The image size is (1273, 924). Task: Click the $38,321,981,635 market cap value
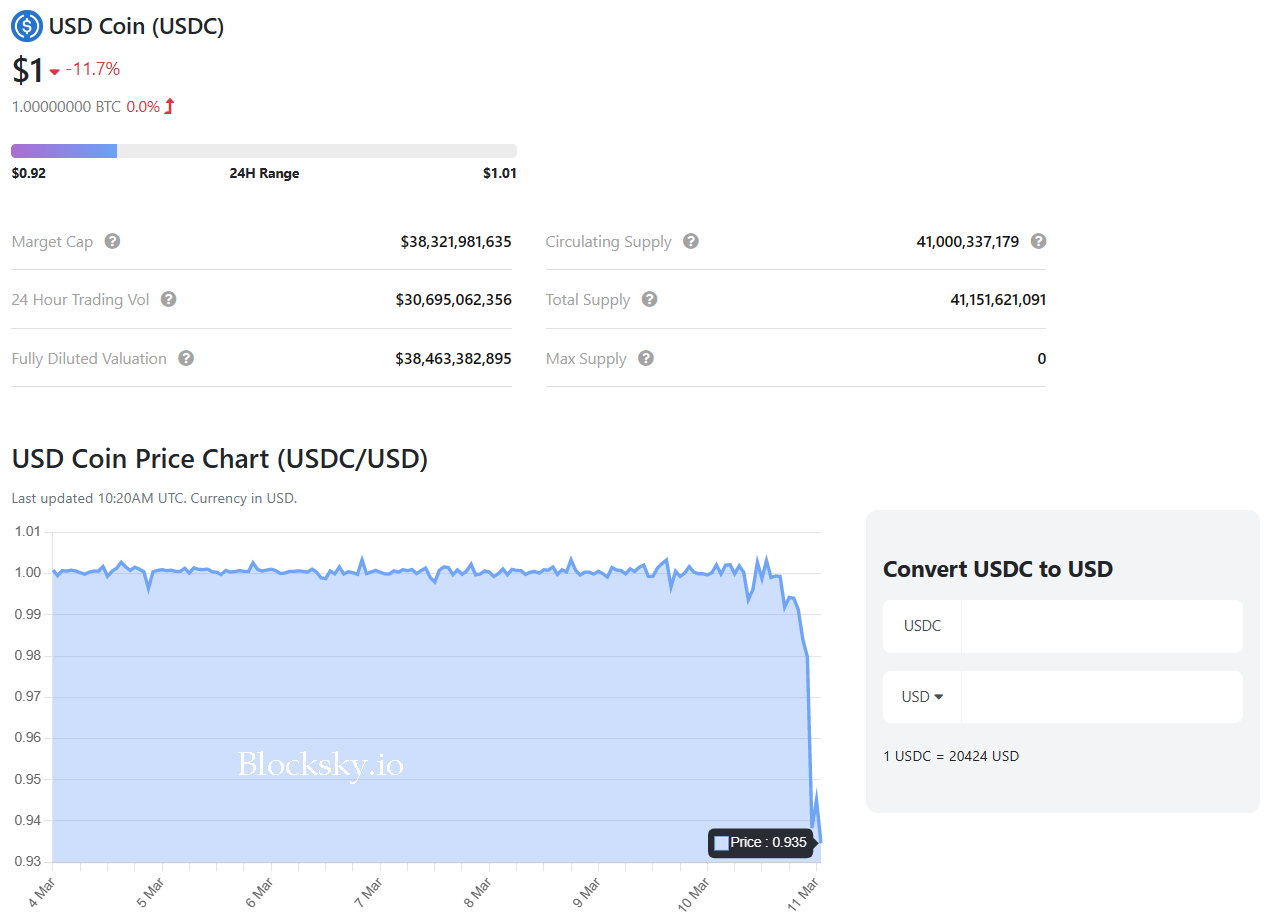pyautogui.click(x=456, y=241)
